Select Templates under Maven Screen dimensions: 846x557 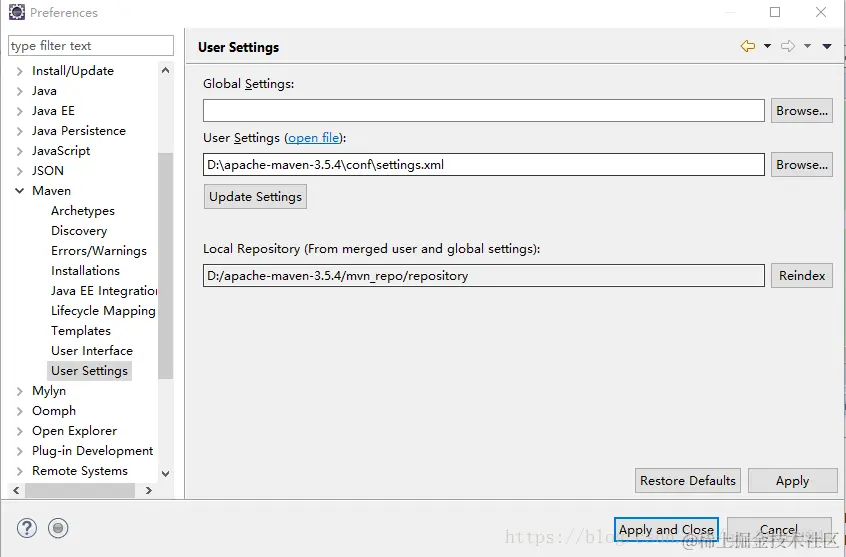click(x=81, y=331)
